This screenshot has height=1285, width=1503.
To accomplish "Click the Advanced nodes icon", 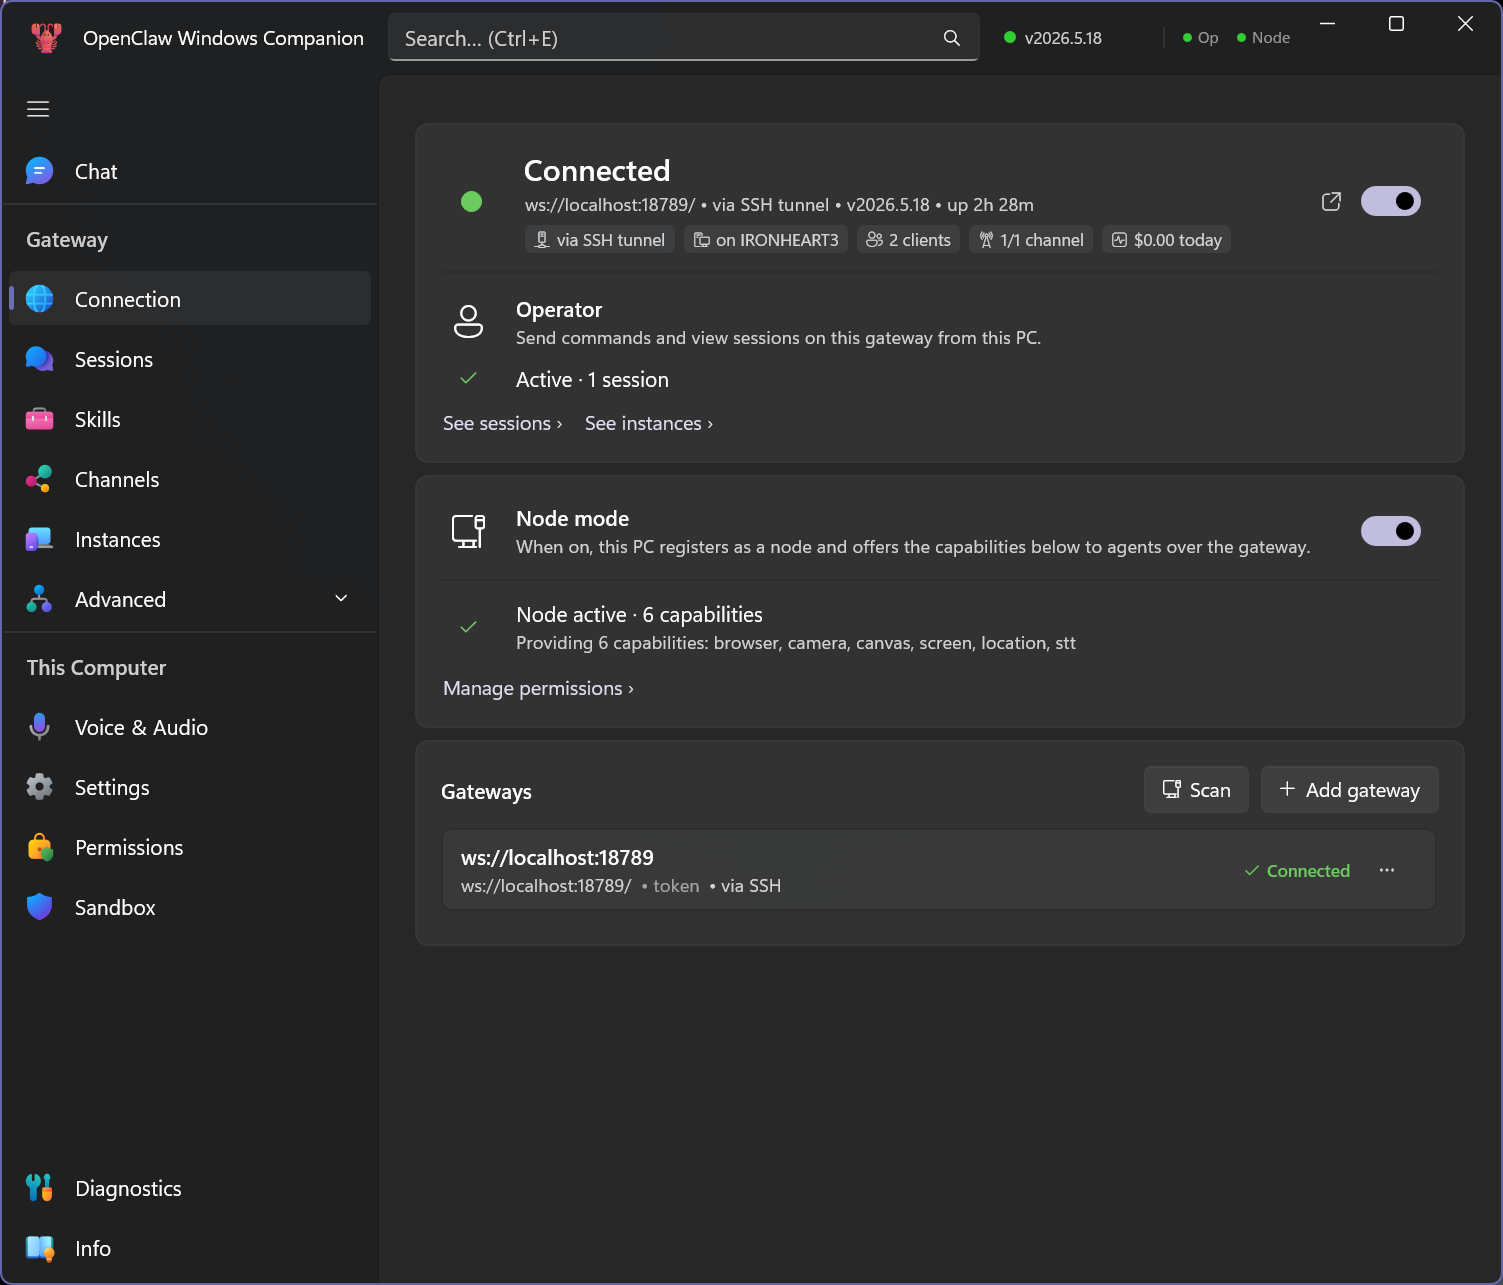I will [40, 599].
